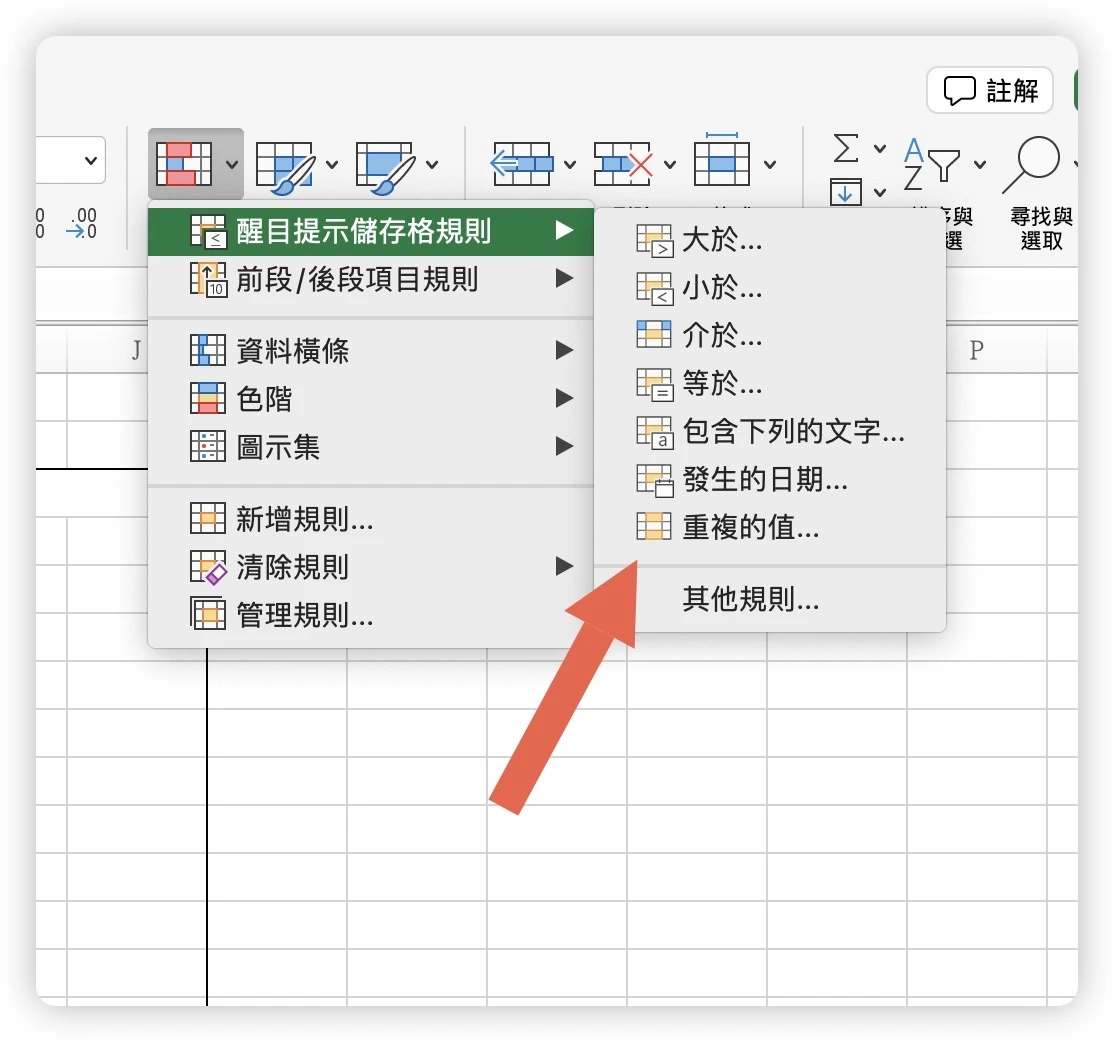Expand the Sort and Filter dropdown arrow
Viewport: 1114px width, 1042px height.
[980, 165]
